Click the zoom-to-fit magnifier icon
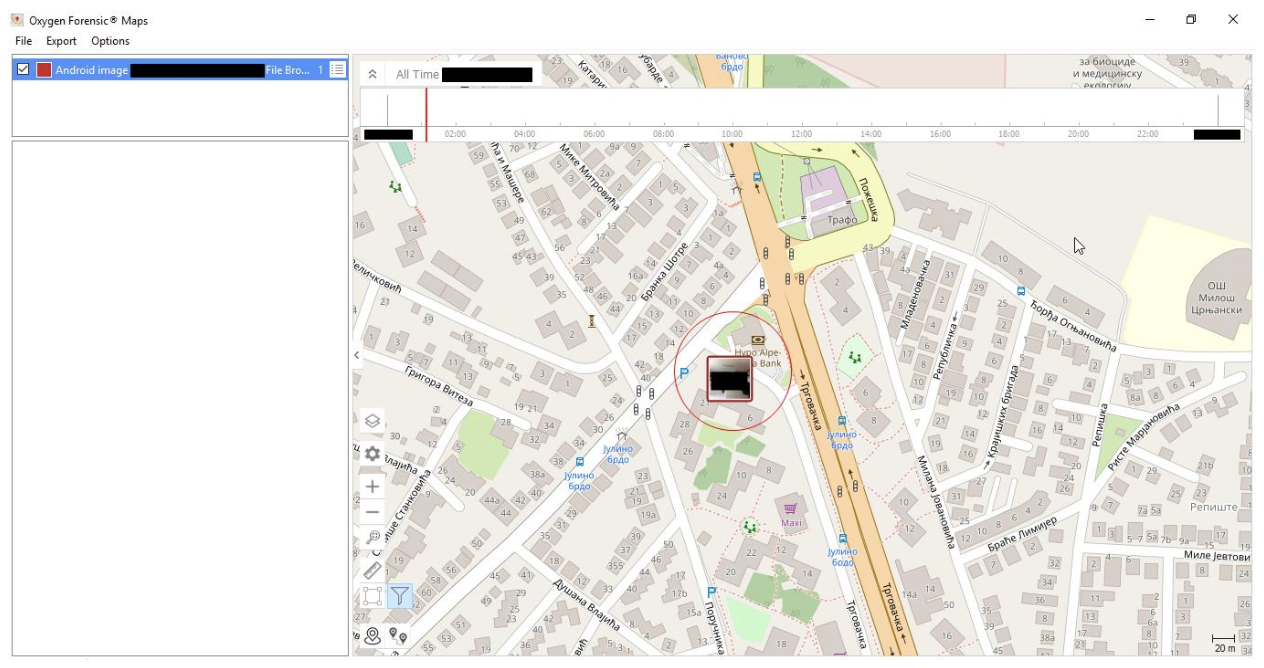 point(374,537)
